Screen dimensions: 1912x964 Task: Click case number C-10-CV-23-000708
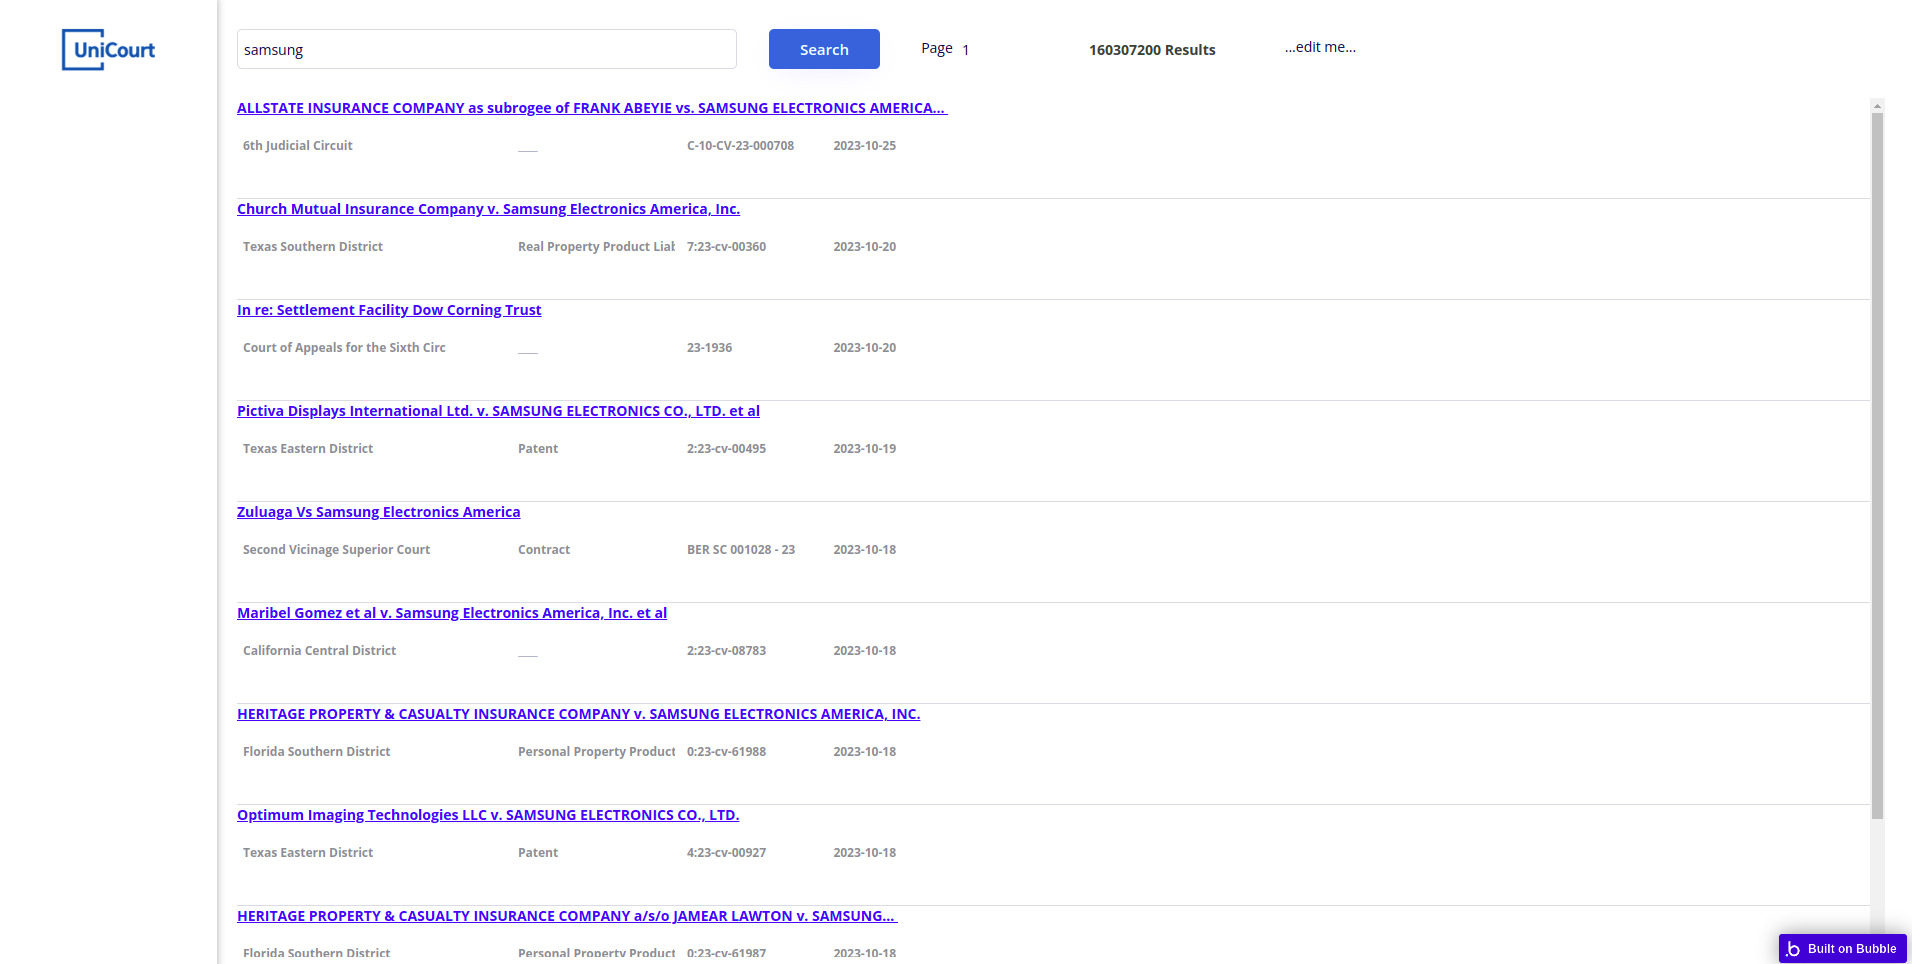tap(740, 146)
